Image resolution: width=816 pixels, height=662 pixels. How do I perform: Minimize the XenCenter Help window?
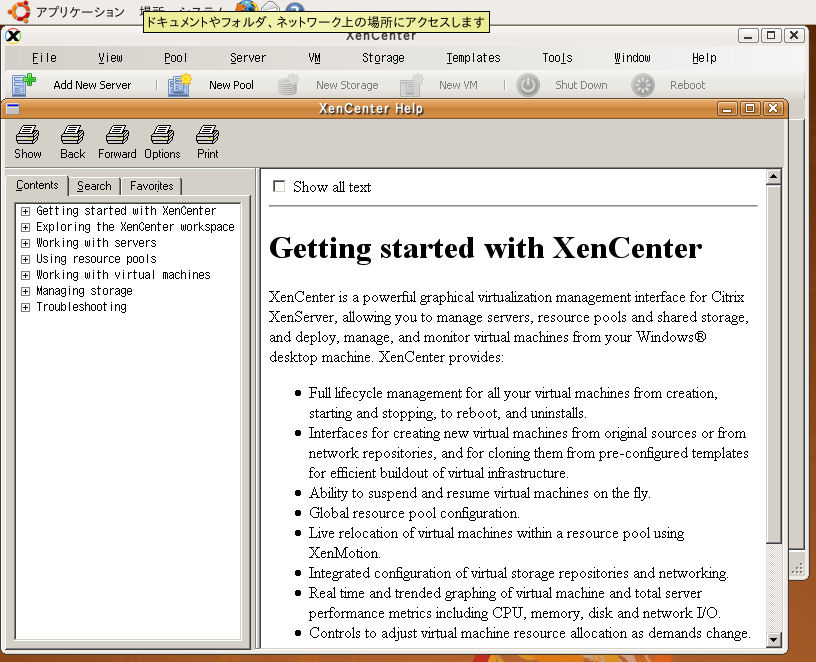[727, 108]
